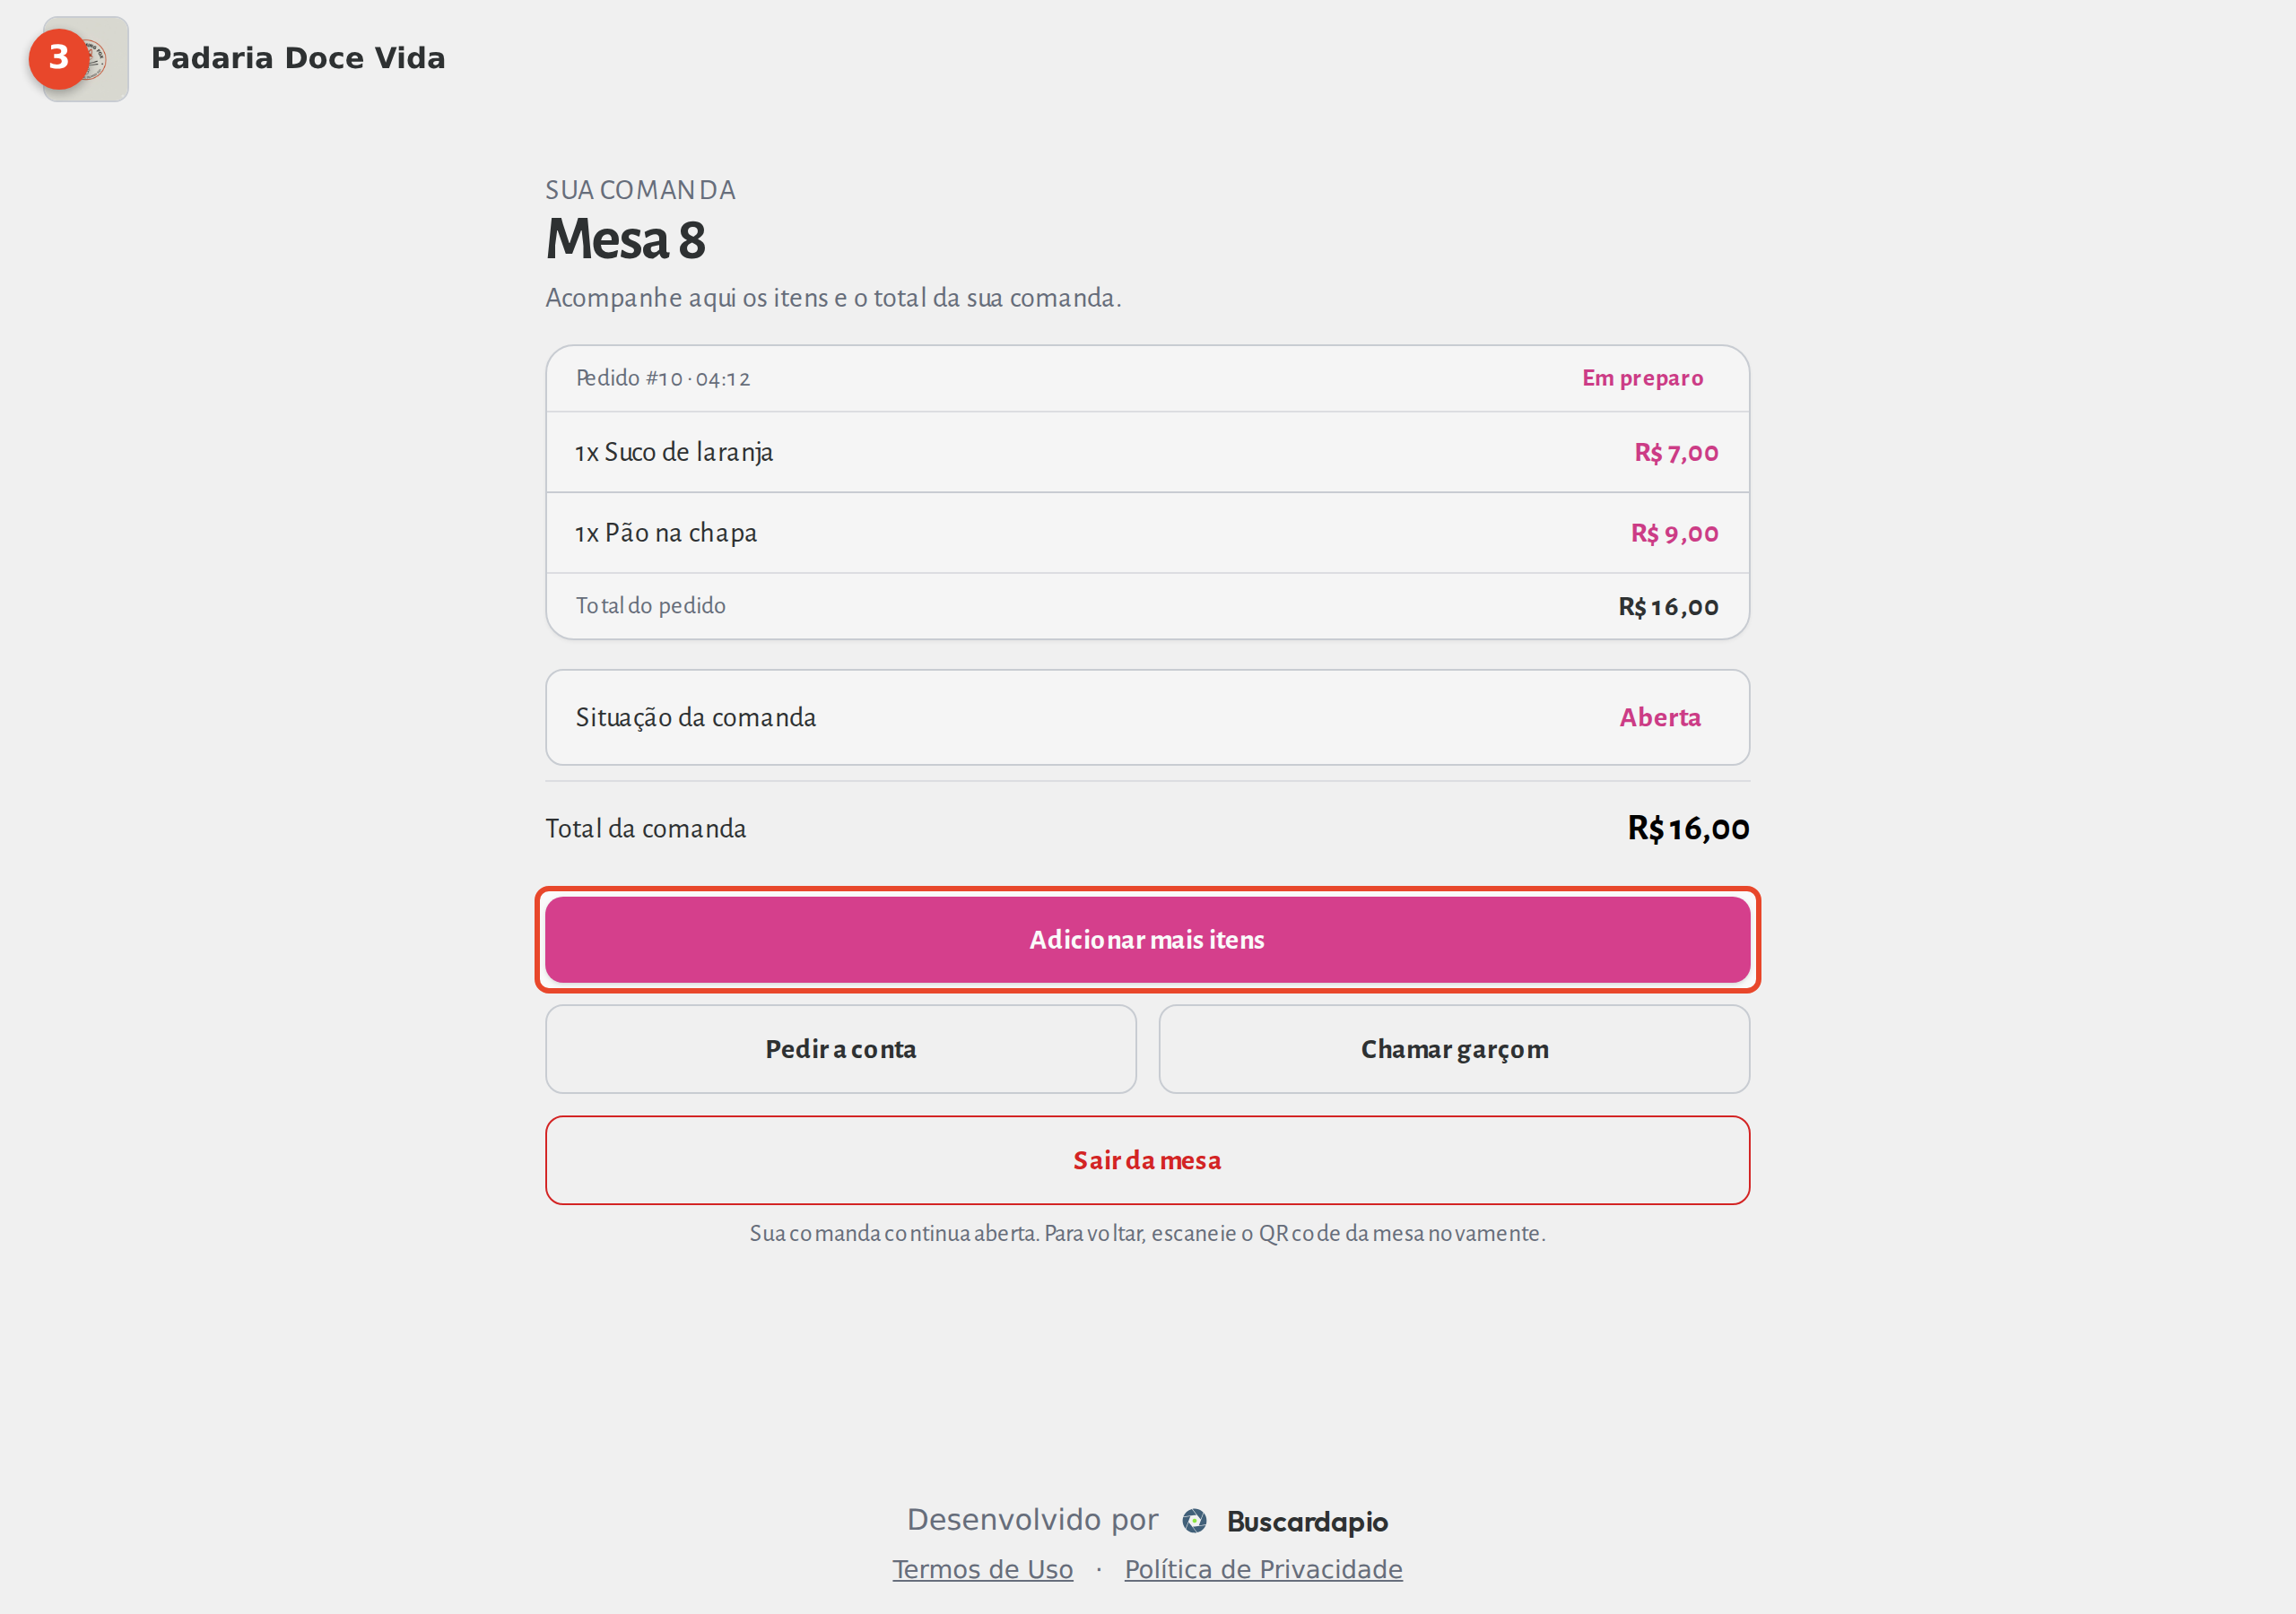Click the Situação da comanda card

point(1147,717)
